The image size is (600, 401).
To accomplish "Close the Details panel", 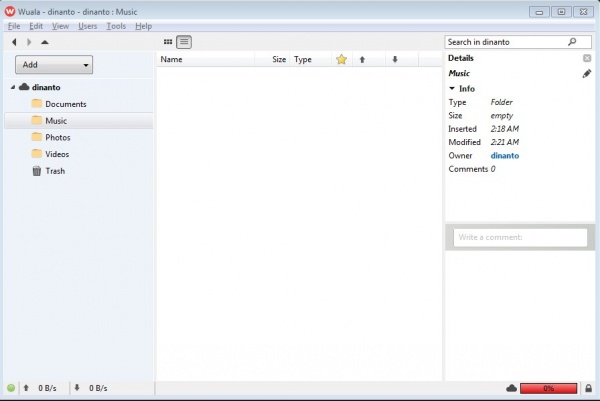I will tap(587, 58).
